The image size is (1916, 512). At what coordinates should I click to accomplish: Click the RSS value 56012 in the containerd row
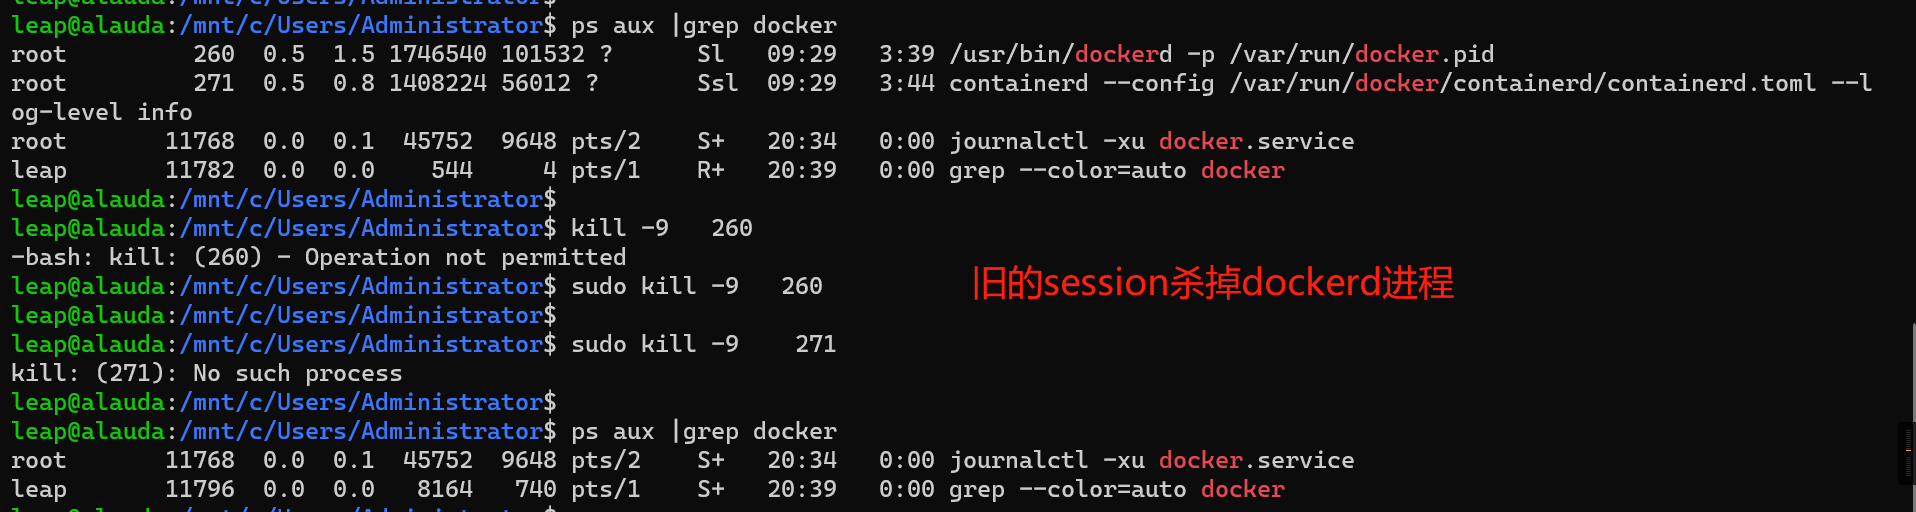(536, 83)
